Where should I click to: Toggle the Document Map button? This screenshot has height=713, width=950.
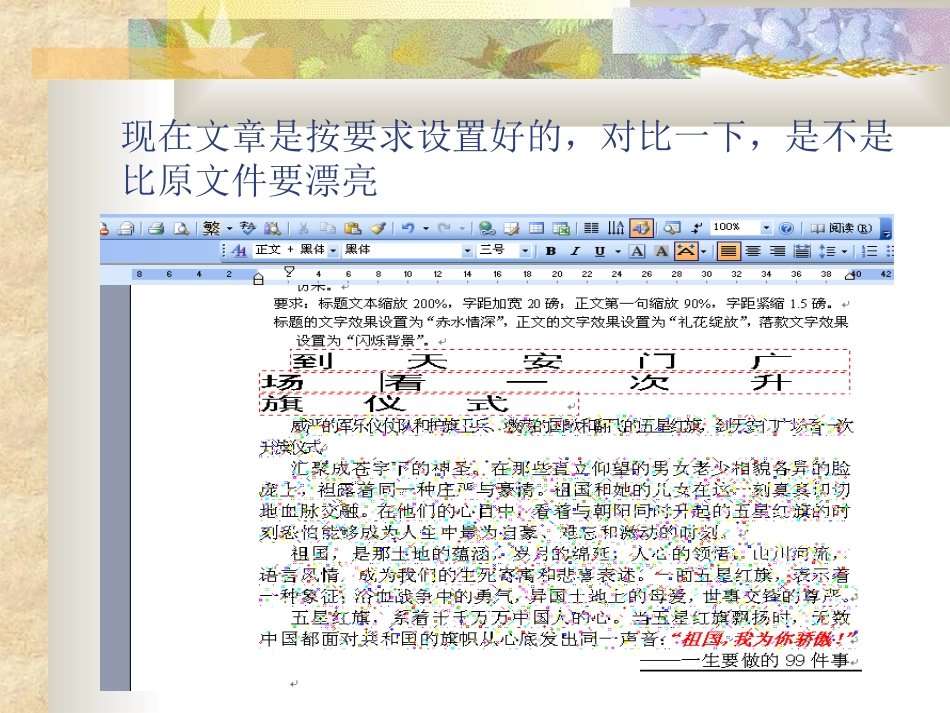click(671, 228)
